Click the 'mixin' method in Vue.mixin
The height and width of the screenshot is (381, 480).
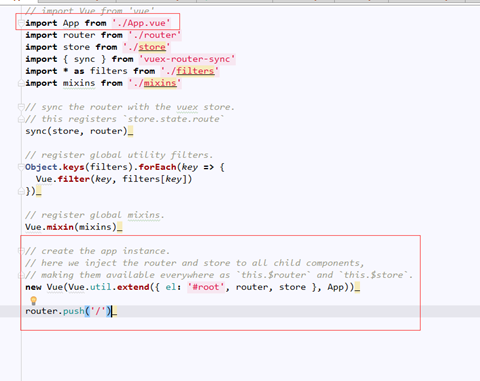[x=60, y=227]
